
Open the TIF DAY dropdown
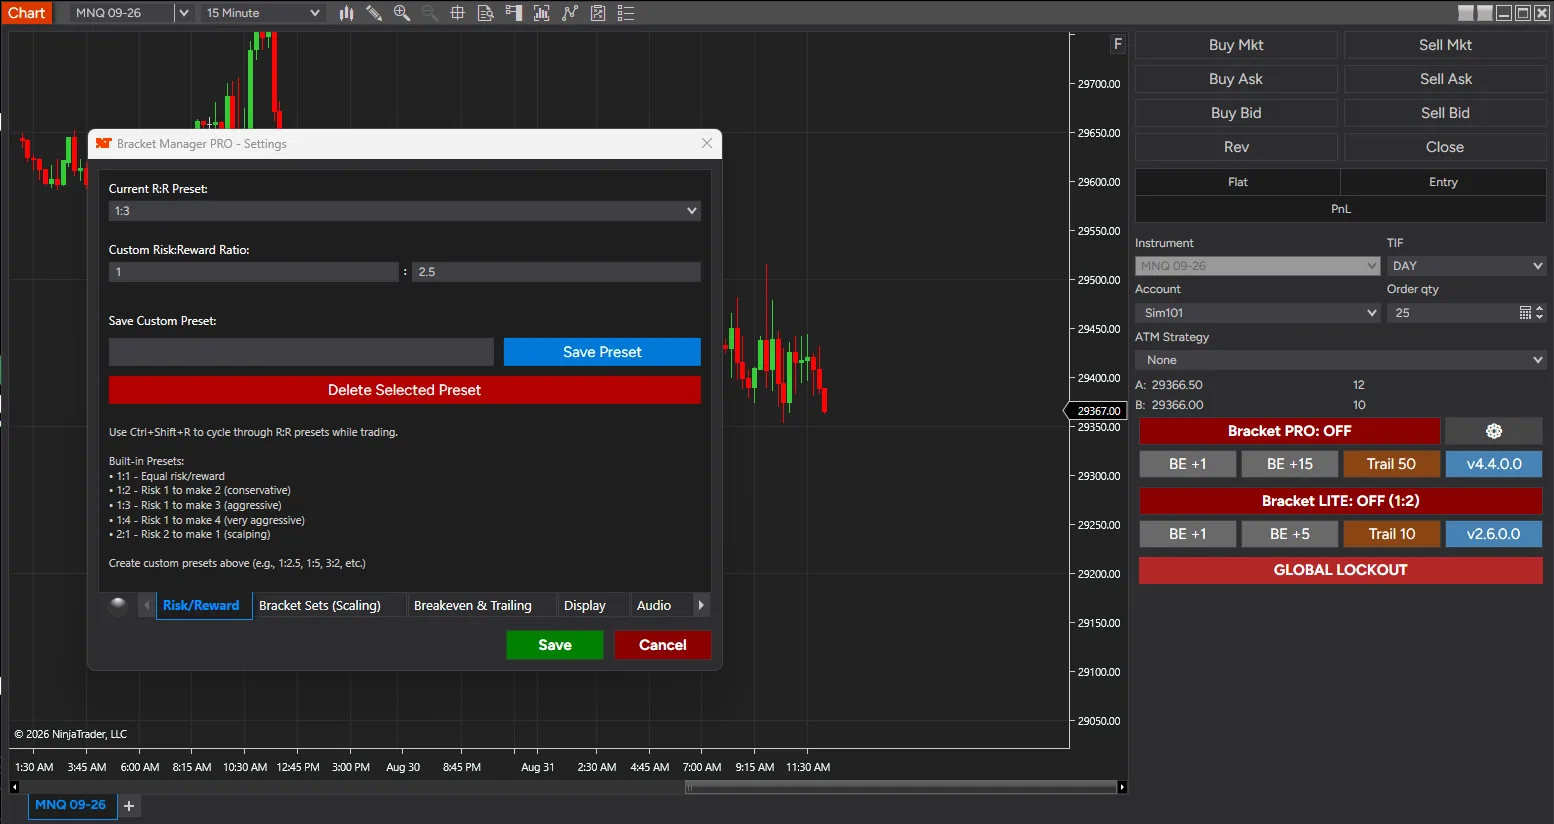pos(1466,266)
